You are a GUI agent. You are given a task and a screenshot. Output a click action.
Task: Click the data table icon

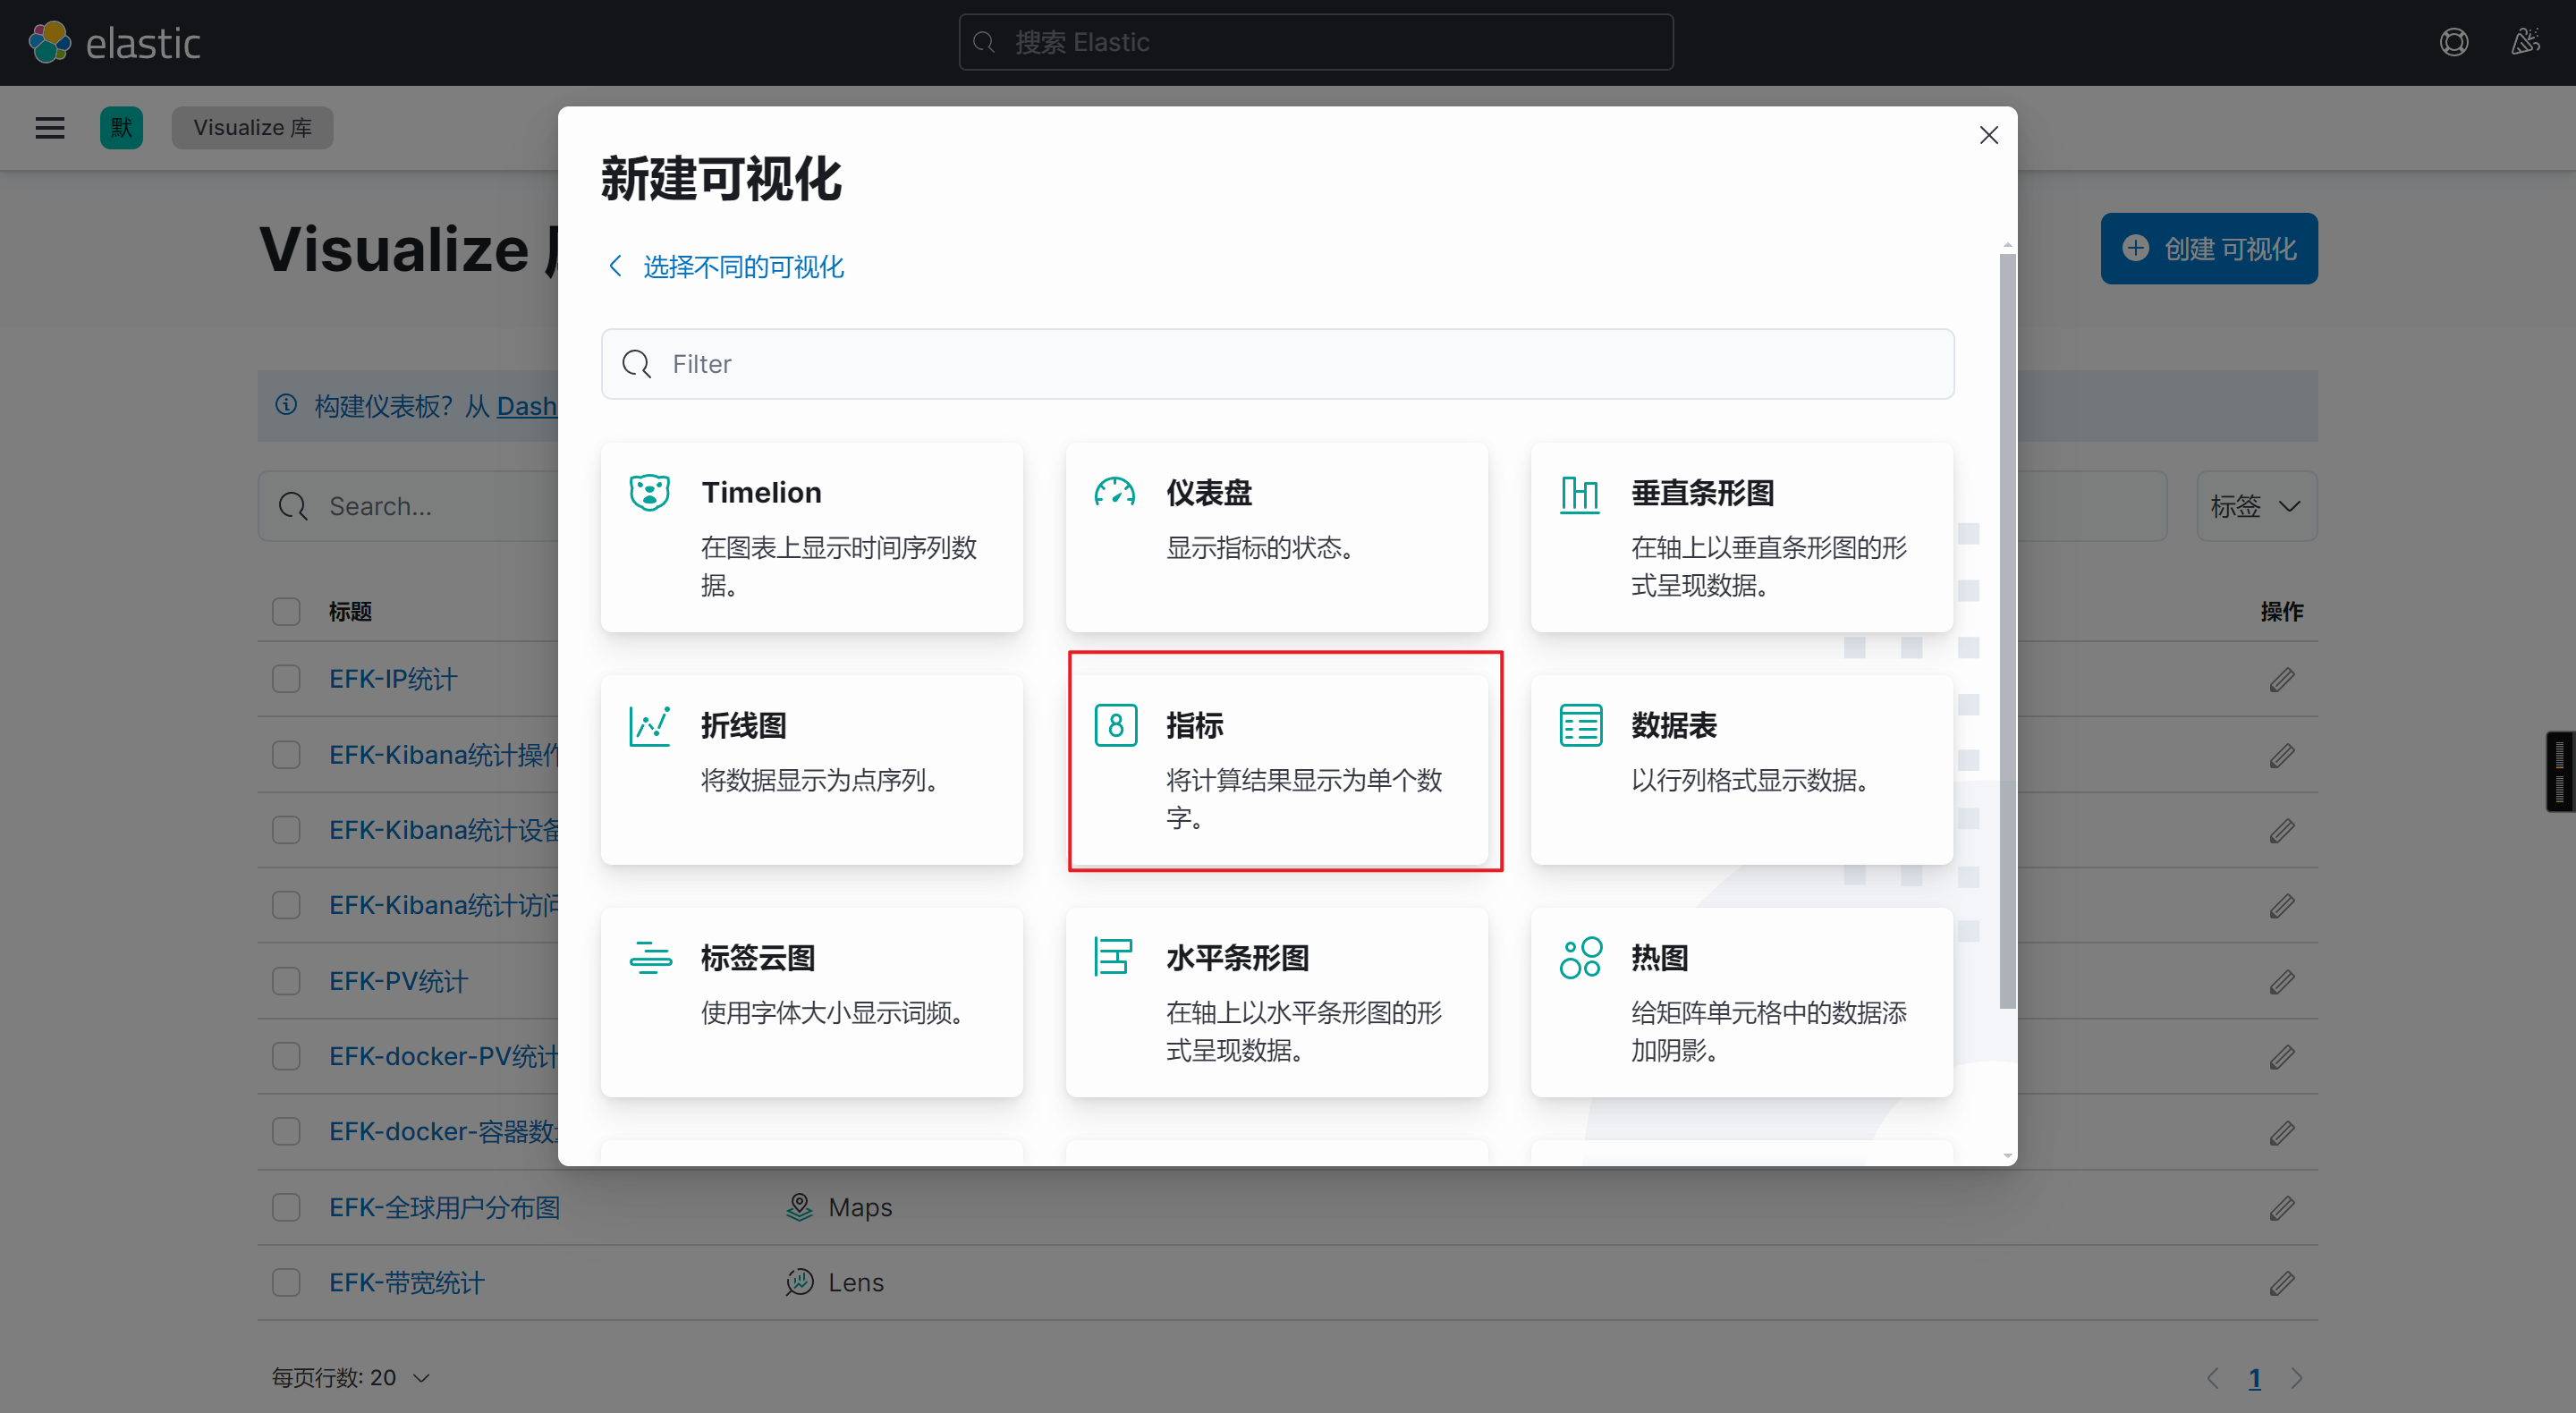[1580, 725]
